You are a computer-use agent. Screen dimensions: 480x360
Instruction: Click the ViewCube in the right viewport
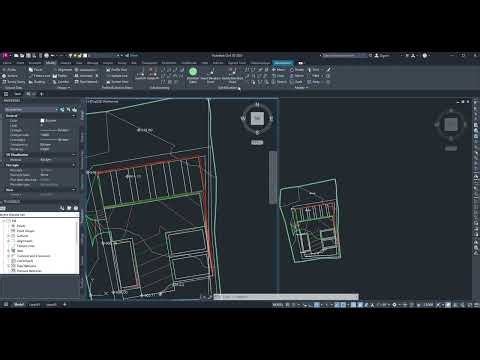click(451, 124)
